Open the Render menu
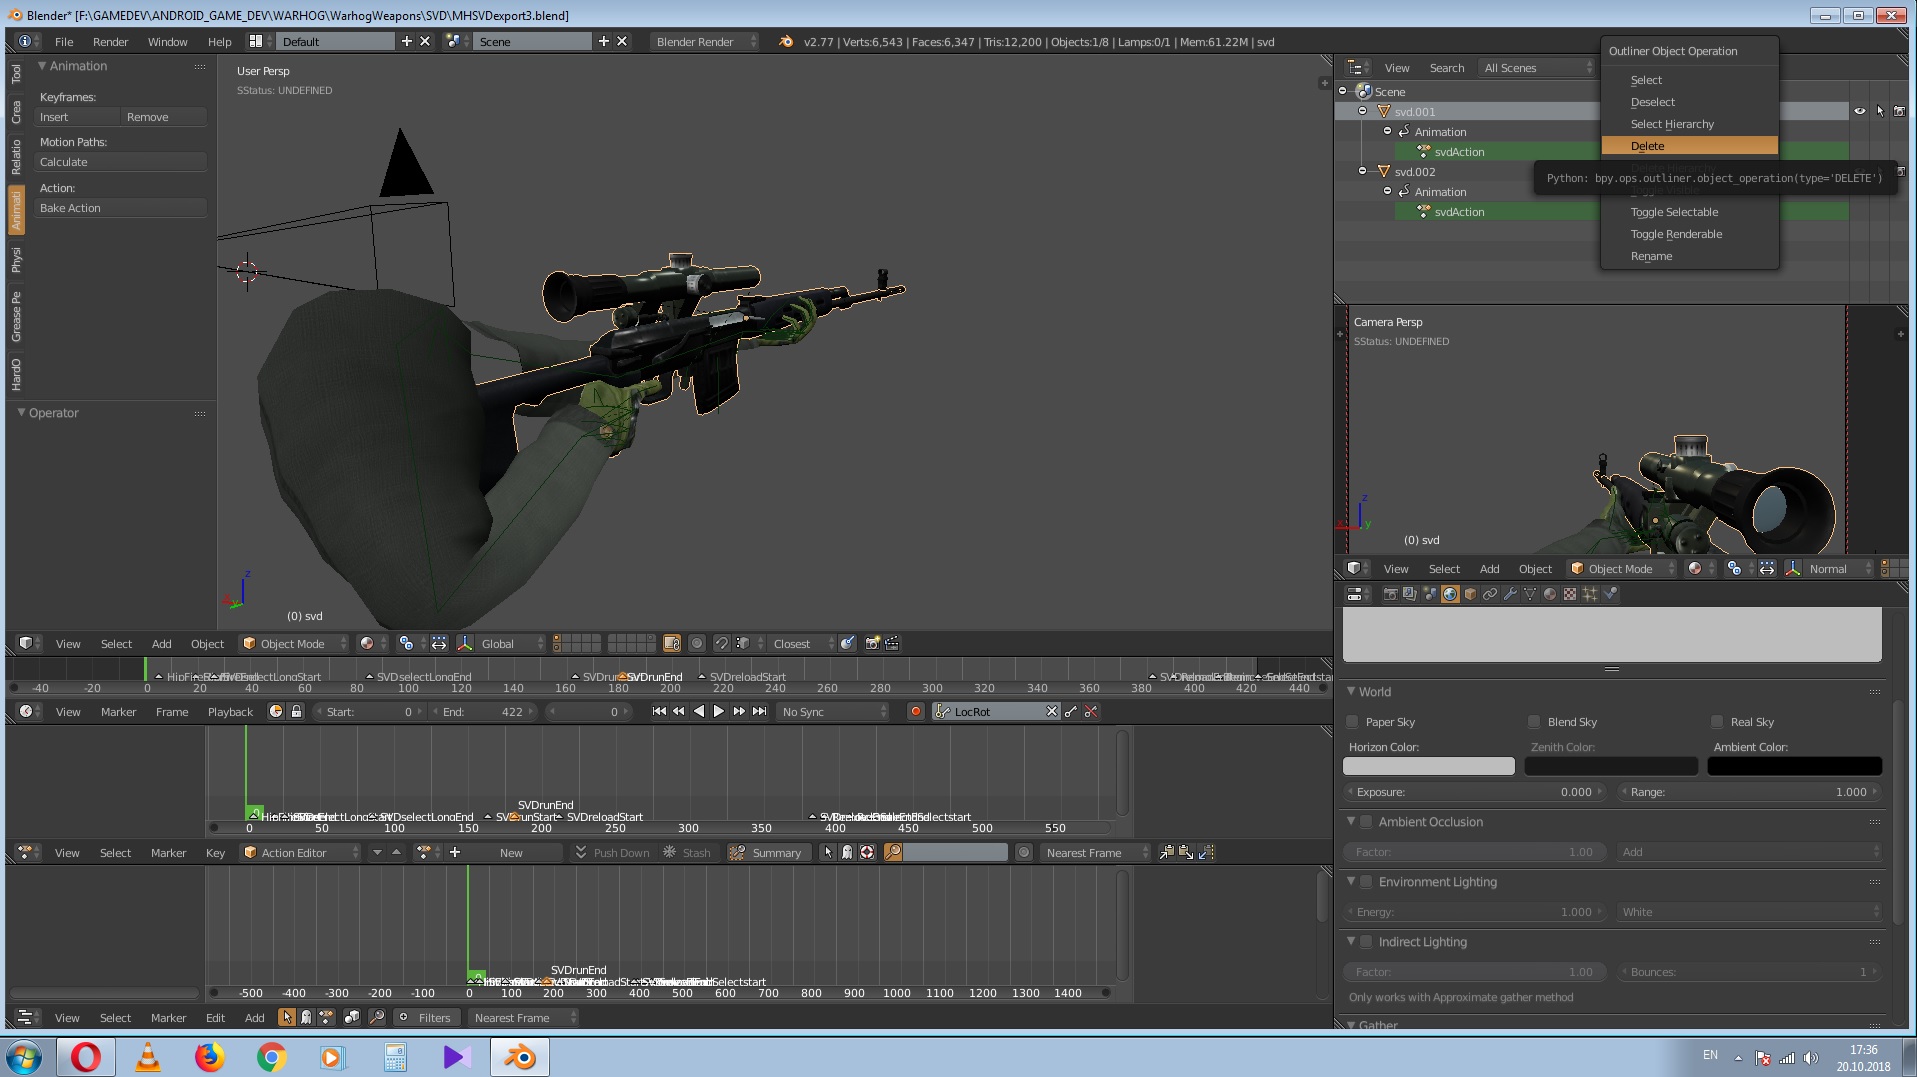This screenshot has height=1077, width=1917. click(110, 42)
